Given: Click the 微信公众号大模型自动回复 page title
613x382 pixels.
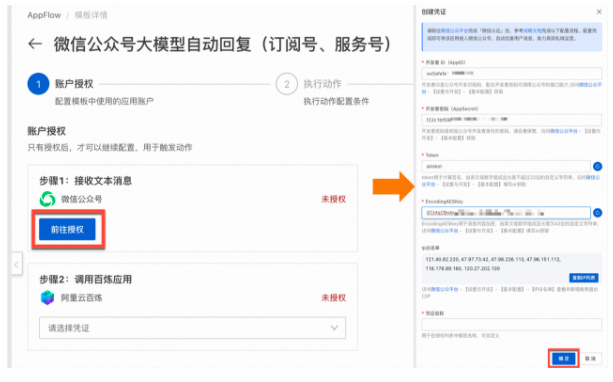Looking at the screenshot, I should coord(223,44).
